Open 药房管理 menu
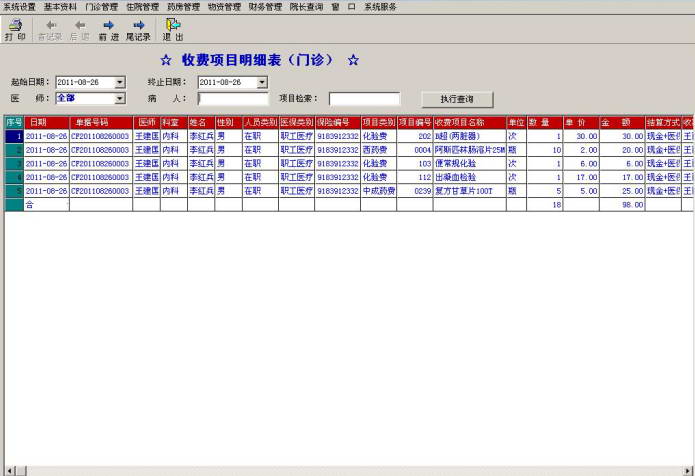 (x=184, y=7)
